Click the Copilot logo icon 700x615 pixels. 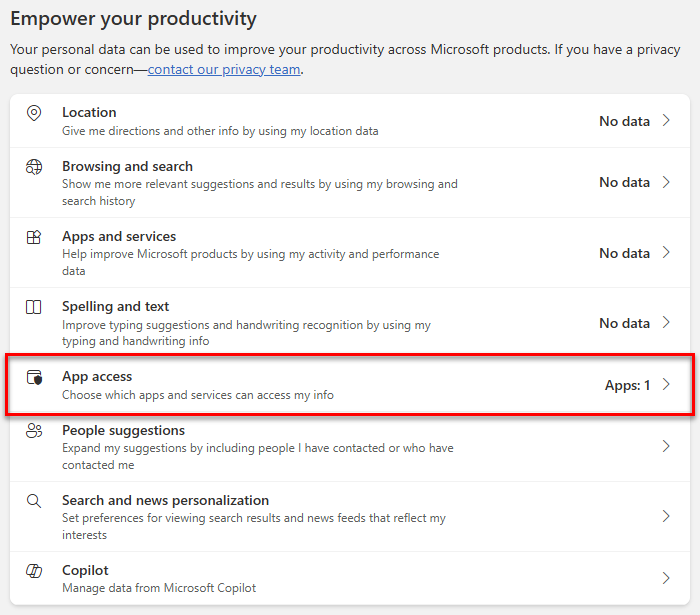pyautogui.click(x=34, y=570)
